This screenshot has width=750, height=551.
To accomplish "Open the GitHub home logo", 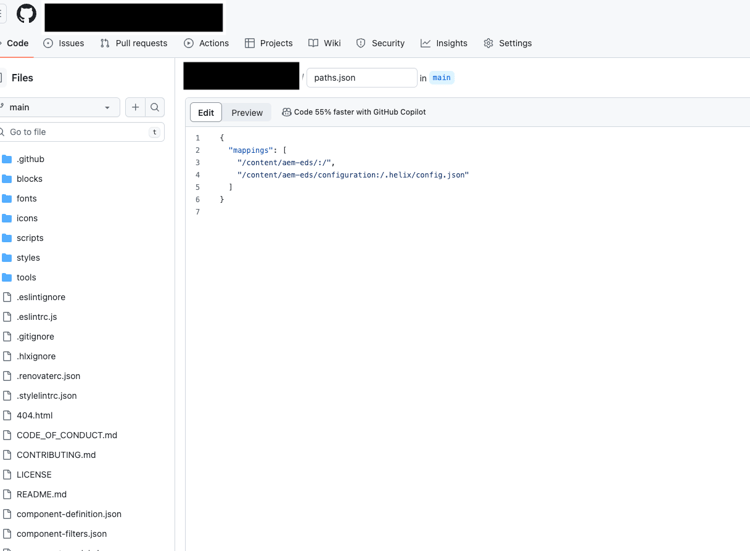I will [26, 13].
